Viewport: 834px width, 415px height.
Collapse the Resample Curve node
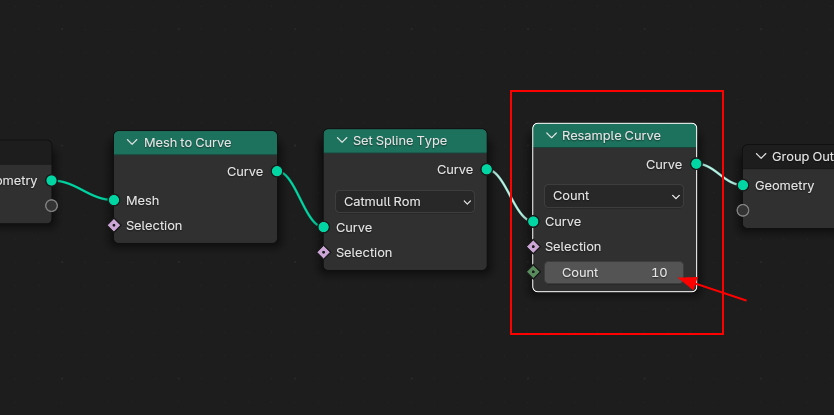(551, 136)
